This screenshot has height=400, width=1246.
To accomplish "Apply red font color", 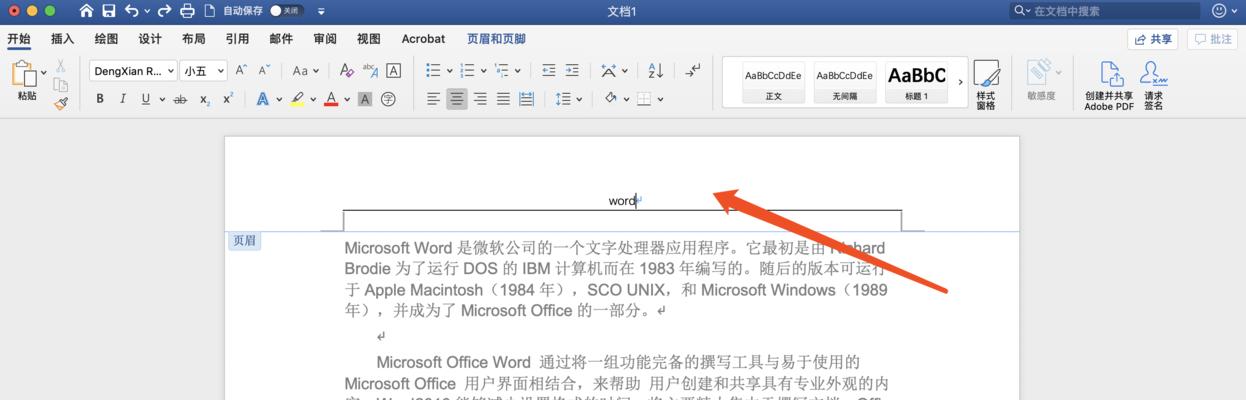I will tap(331, 99).
